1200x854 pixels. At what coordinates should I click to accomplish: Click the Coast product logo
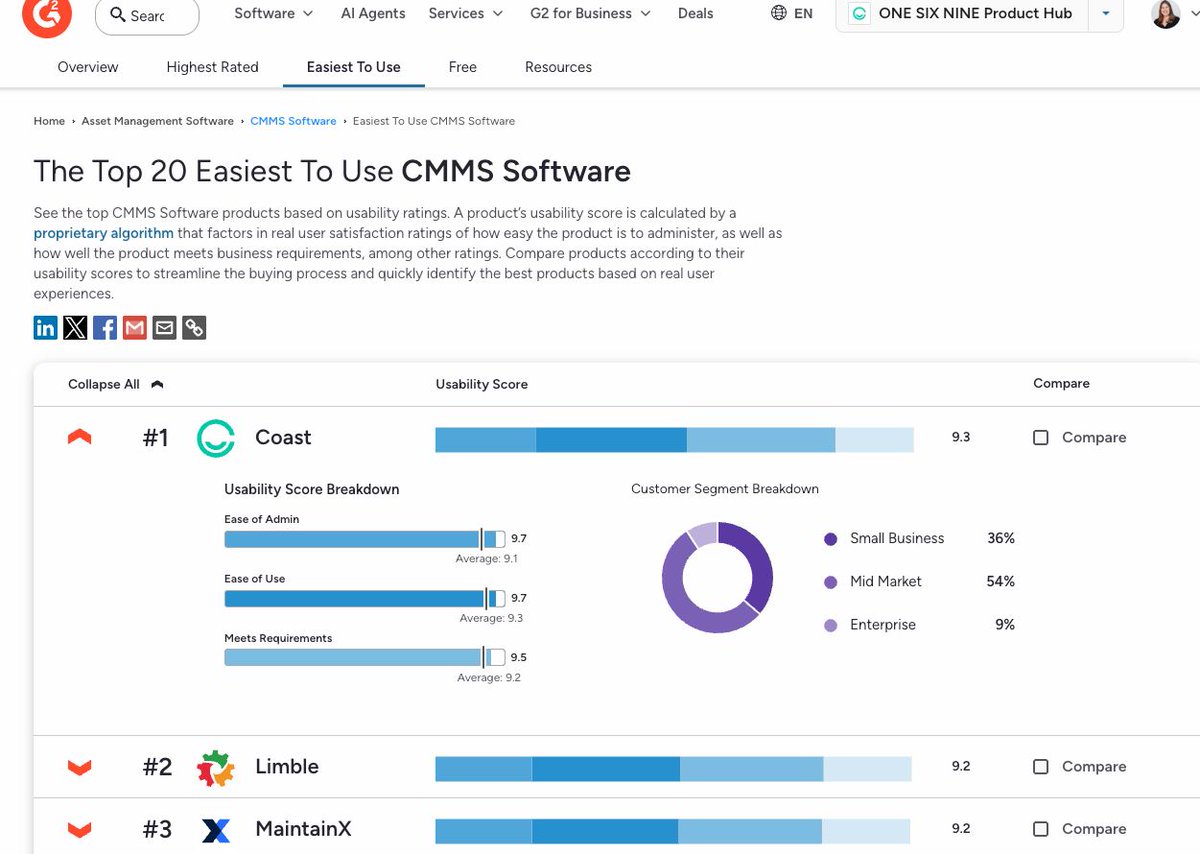pyautogui.click(x=215, y=438)
